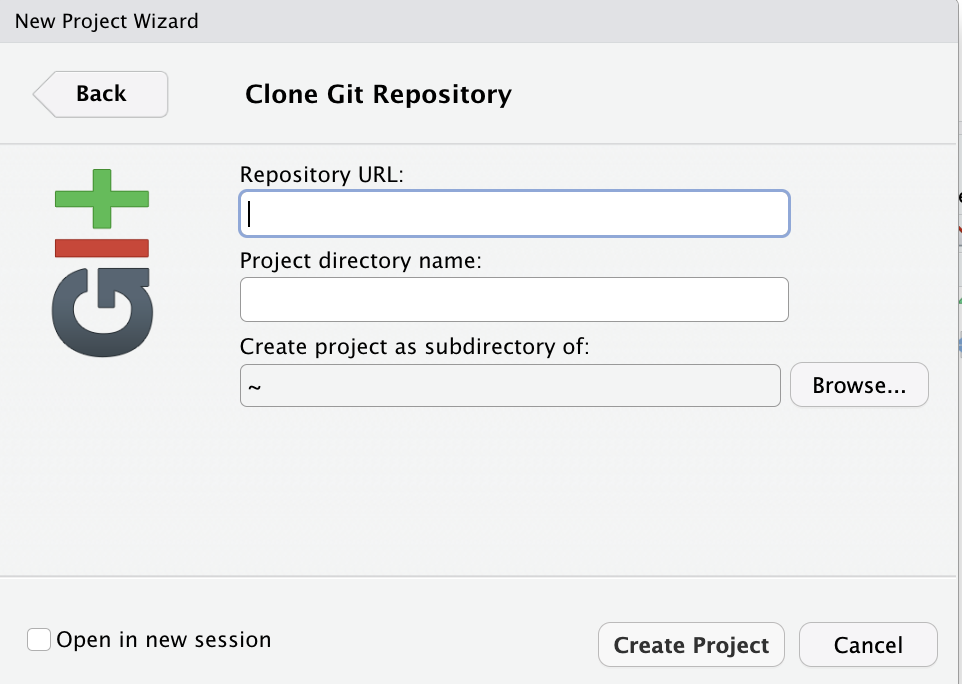Go back using the Back button
962x684 pixels.
pos(101,94)
